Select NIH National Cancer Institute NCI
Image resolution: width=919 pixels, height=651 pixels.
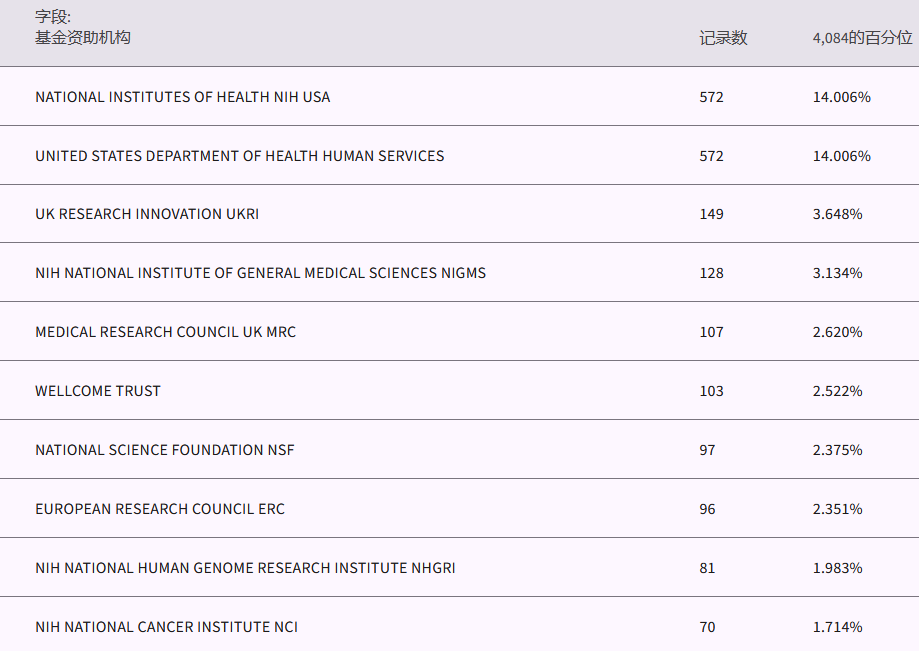(x=166, y=627)
